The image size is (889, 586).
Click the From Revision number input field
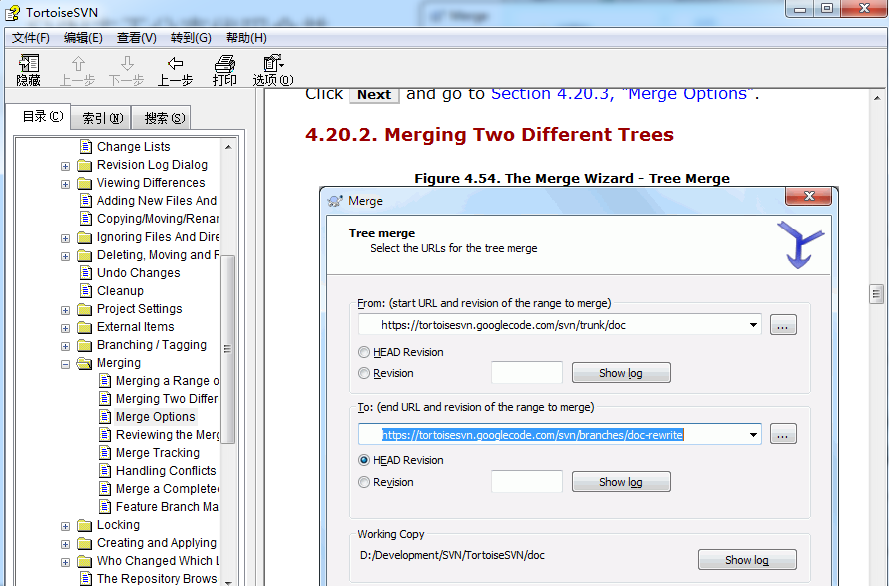click(527, 373)
